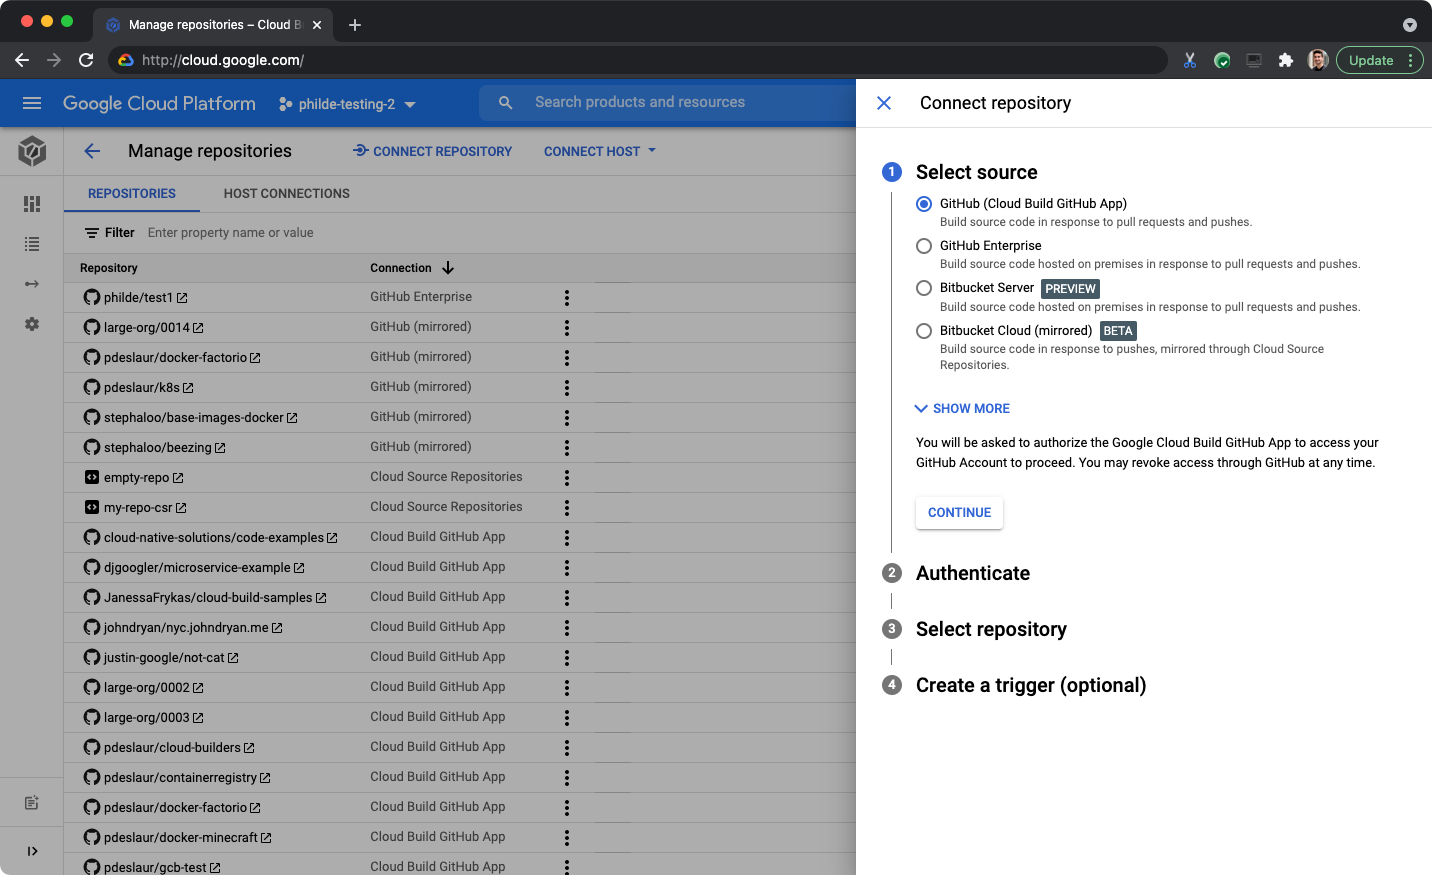This screenshot has height=875, width=1432.
Task: Open the actions menu for large-org/0003
Action: click(x=567, y=718)
